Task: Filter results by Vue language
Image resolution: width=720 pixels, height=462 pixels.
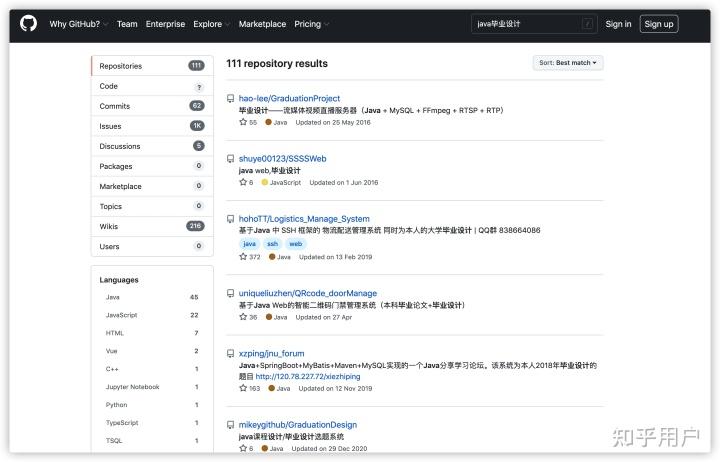Action: (x=152, y=351)
